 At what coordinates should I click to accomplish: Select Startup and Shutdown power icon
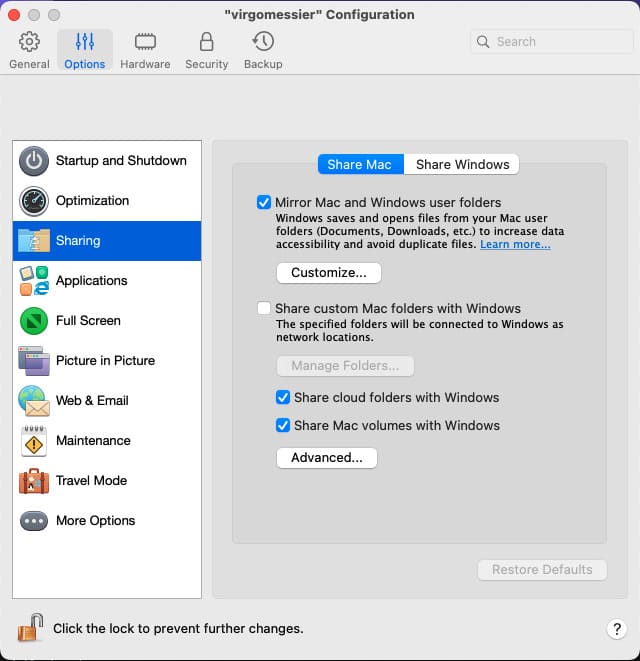(x=34, y=161)
